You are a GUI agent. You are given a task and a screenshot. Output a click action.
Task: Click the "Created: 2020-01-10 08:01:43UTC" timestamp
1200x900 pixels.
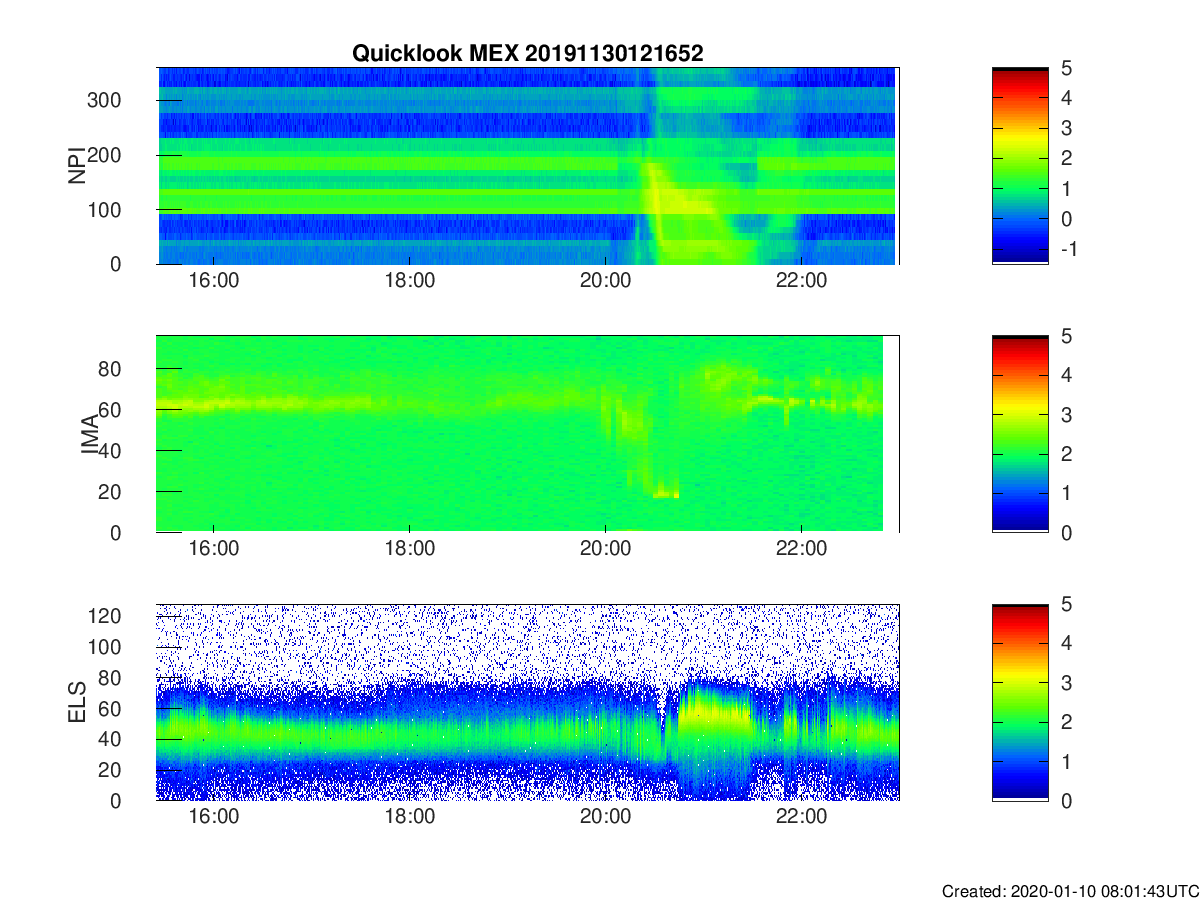tap(1070, 891)
